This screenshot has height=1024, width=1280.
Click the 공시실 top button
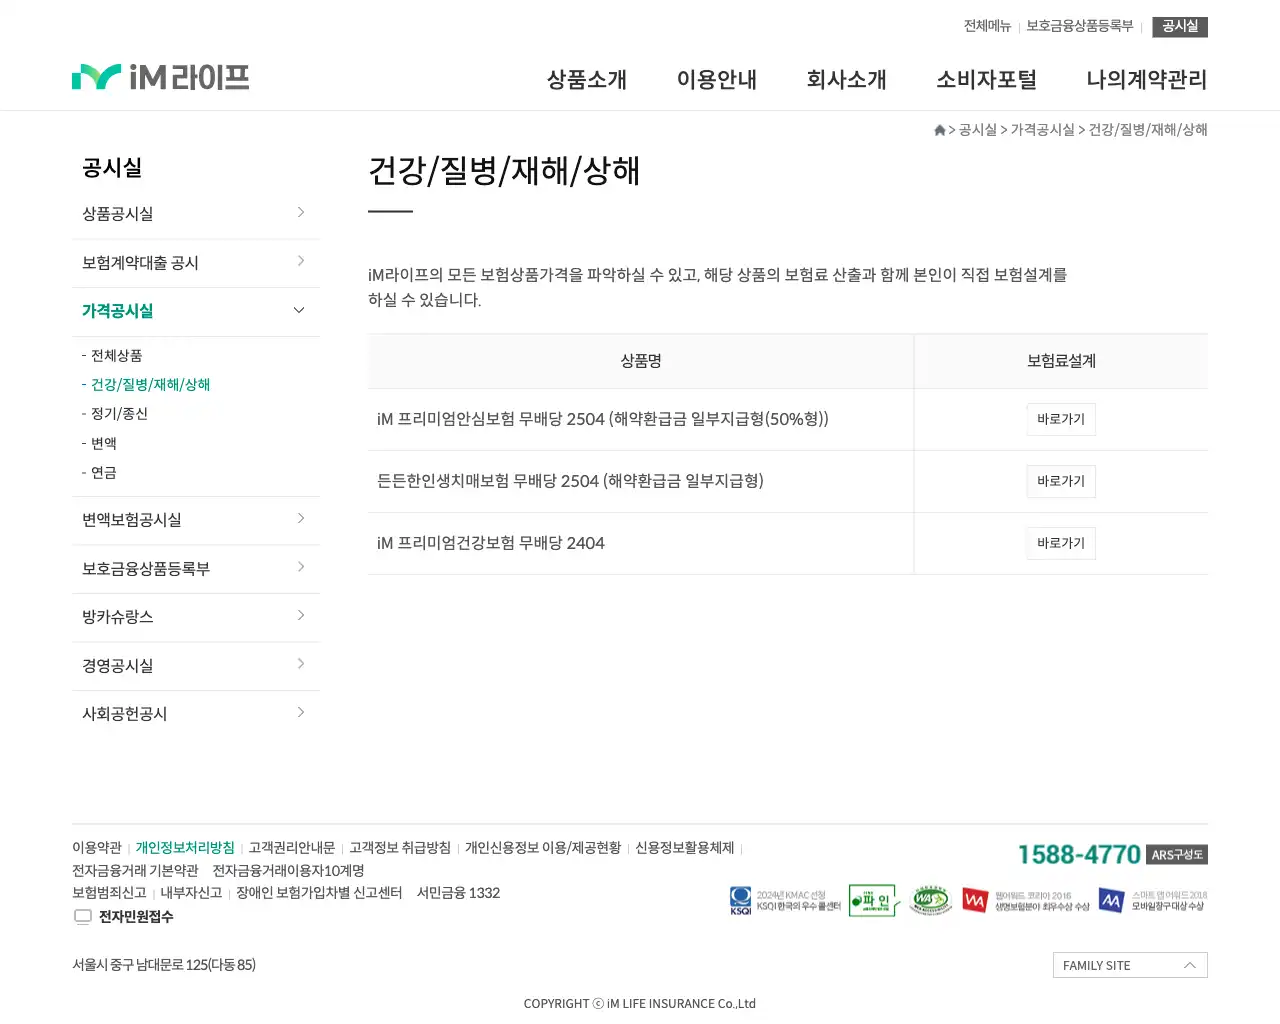click(x=1180, y=26)
